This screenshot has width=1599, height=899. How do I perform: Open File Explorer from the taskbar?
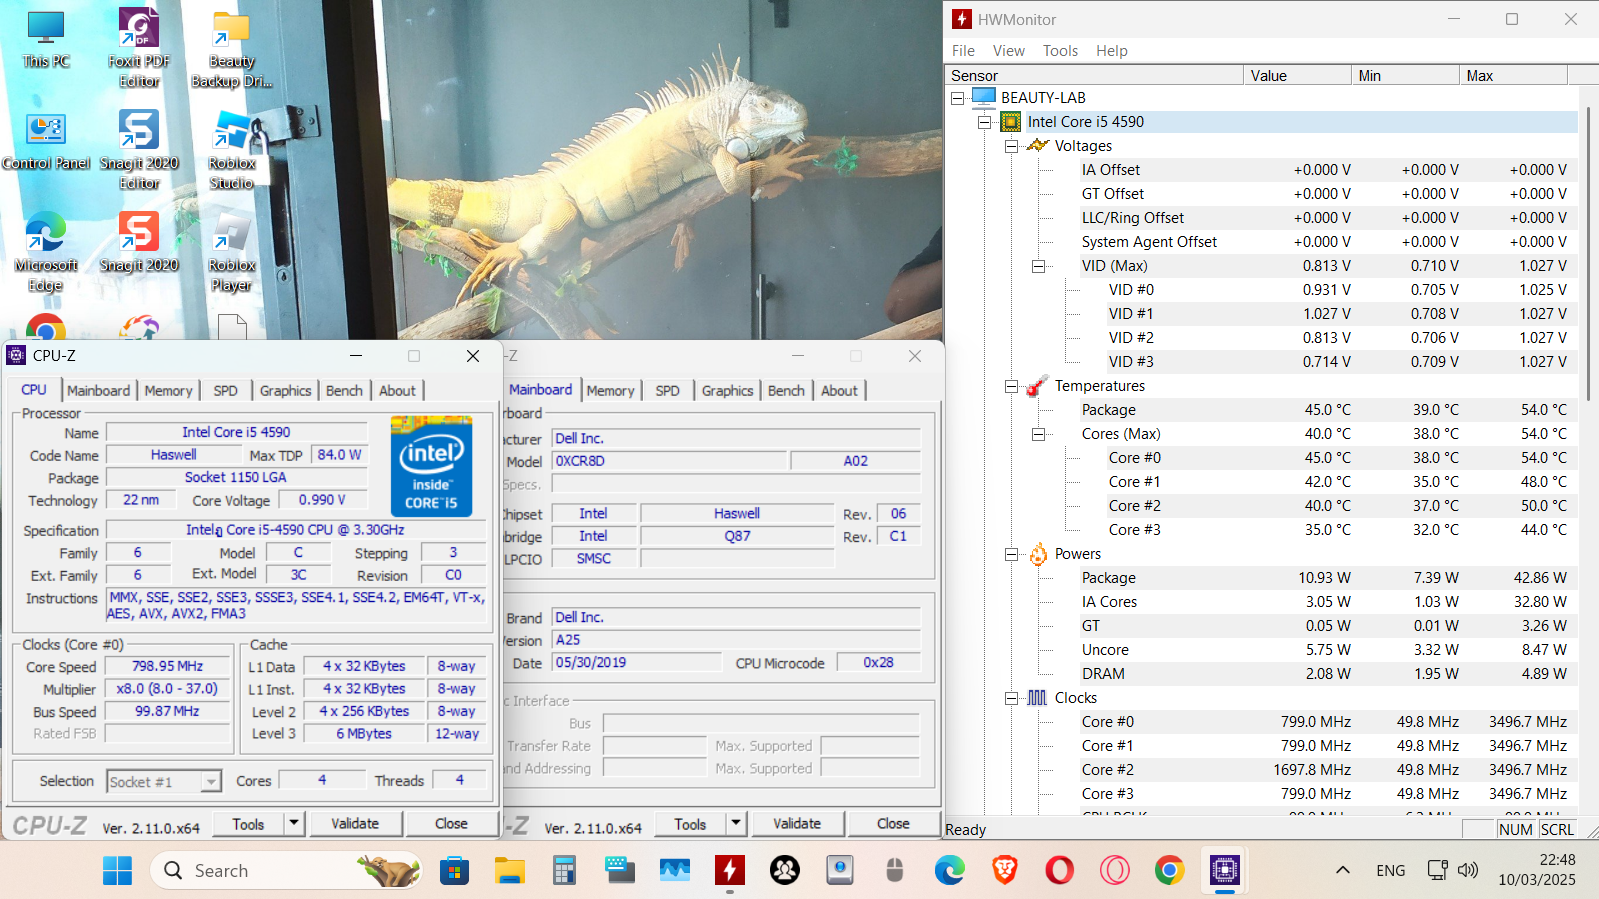pyautogui.click(x=510, y=870)
